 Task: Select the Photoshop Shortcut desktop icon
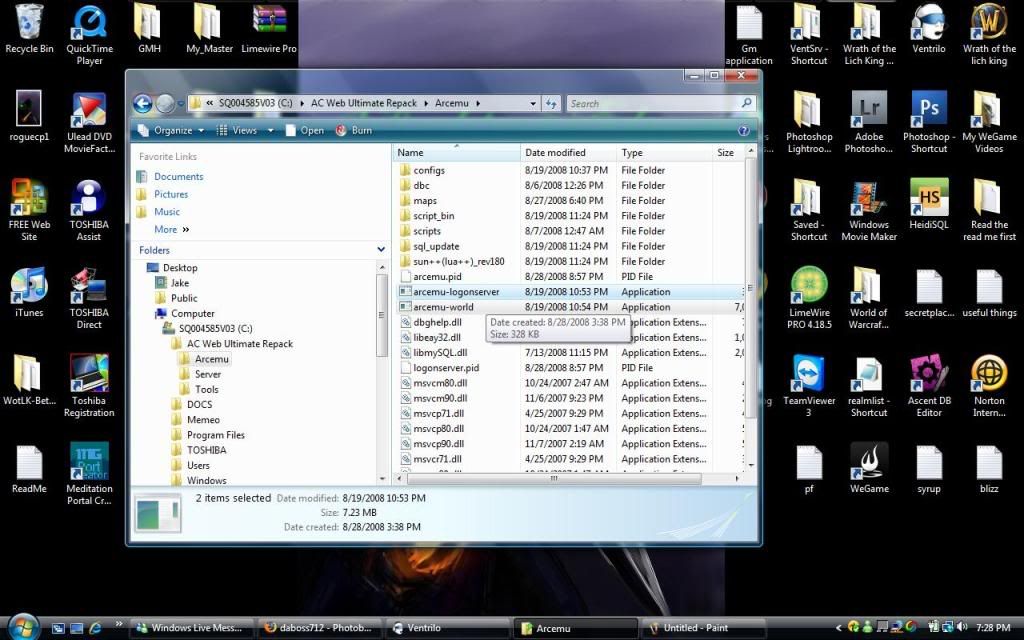click(929, 123)
